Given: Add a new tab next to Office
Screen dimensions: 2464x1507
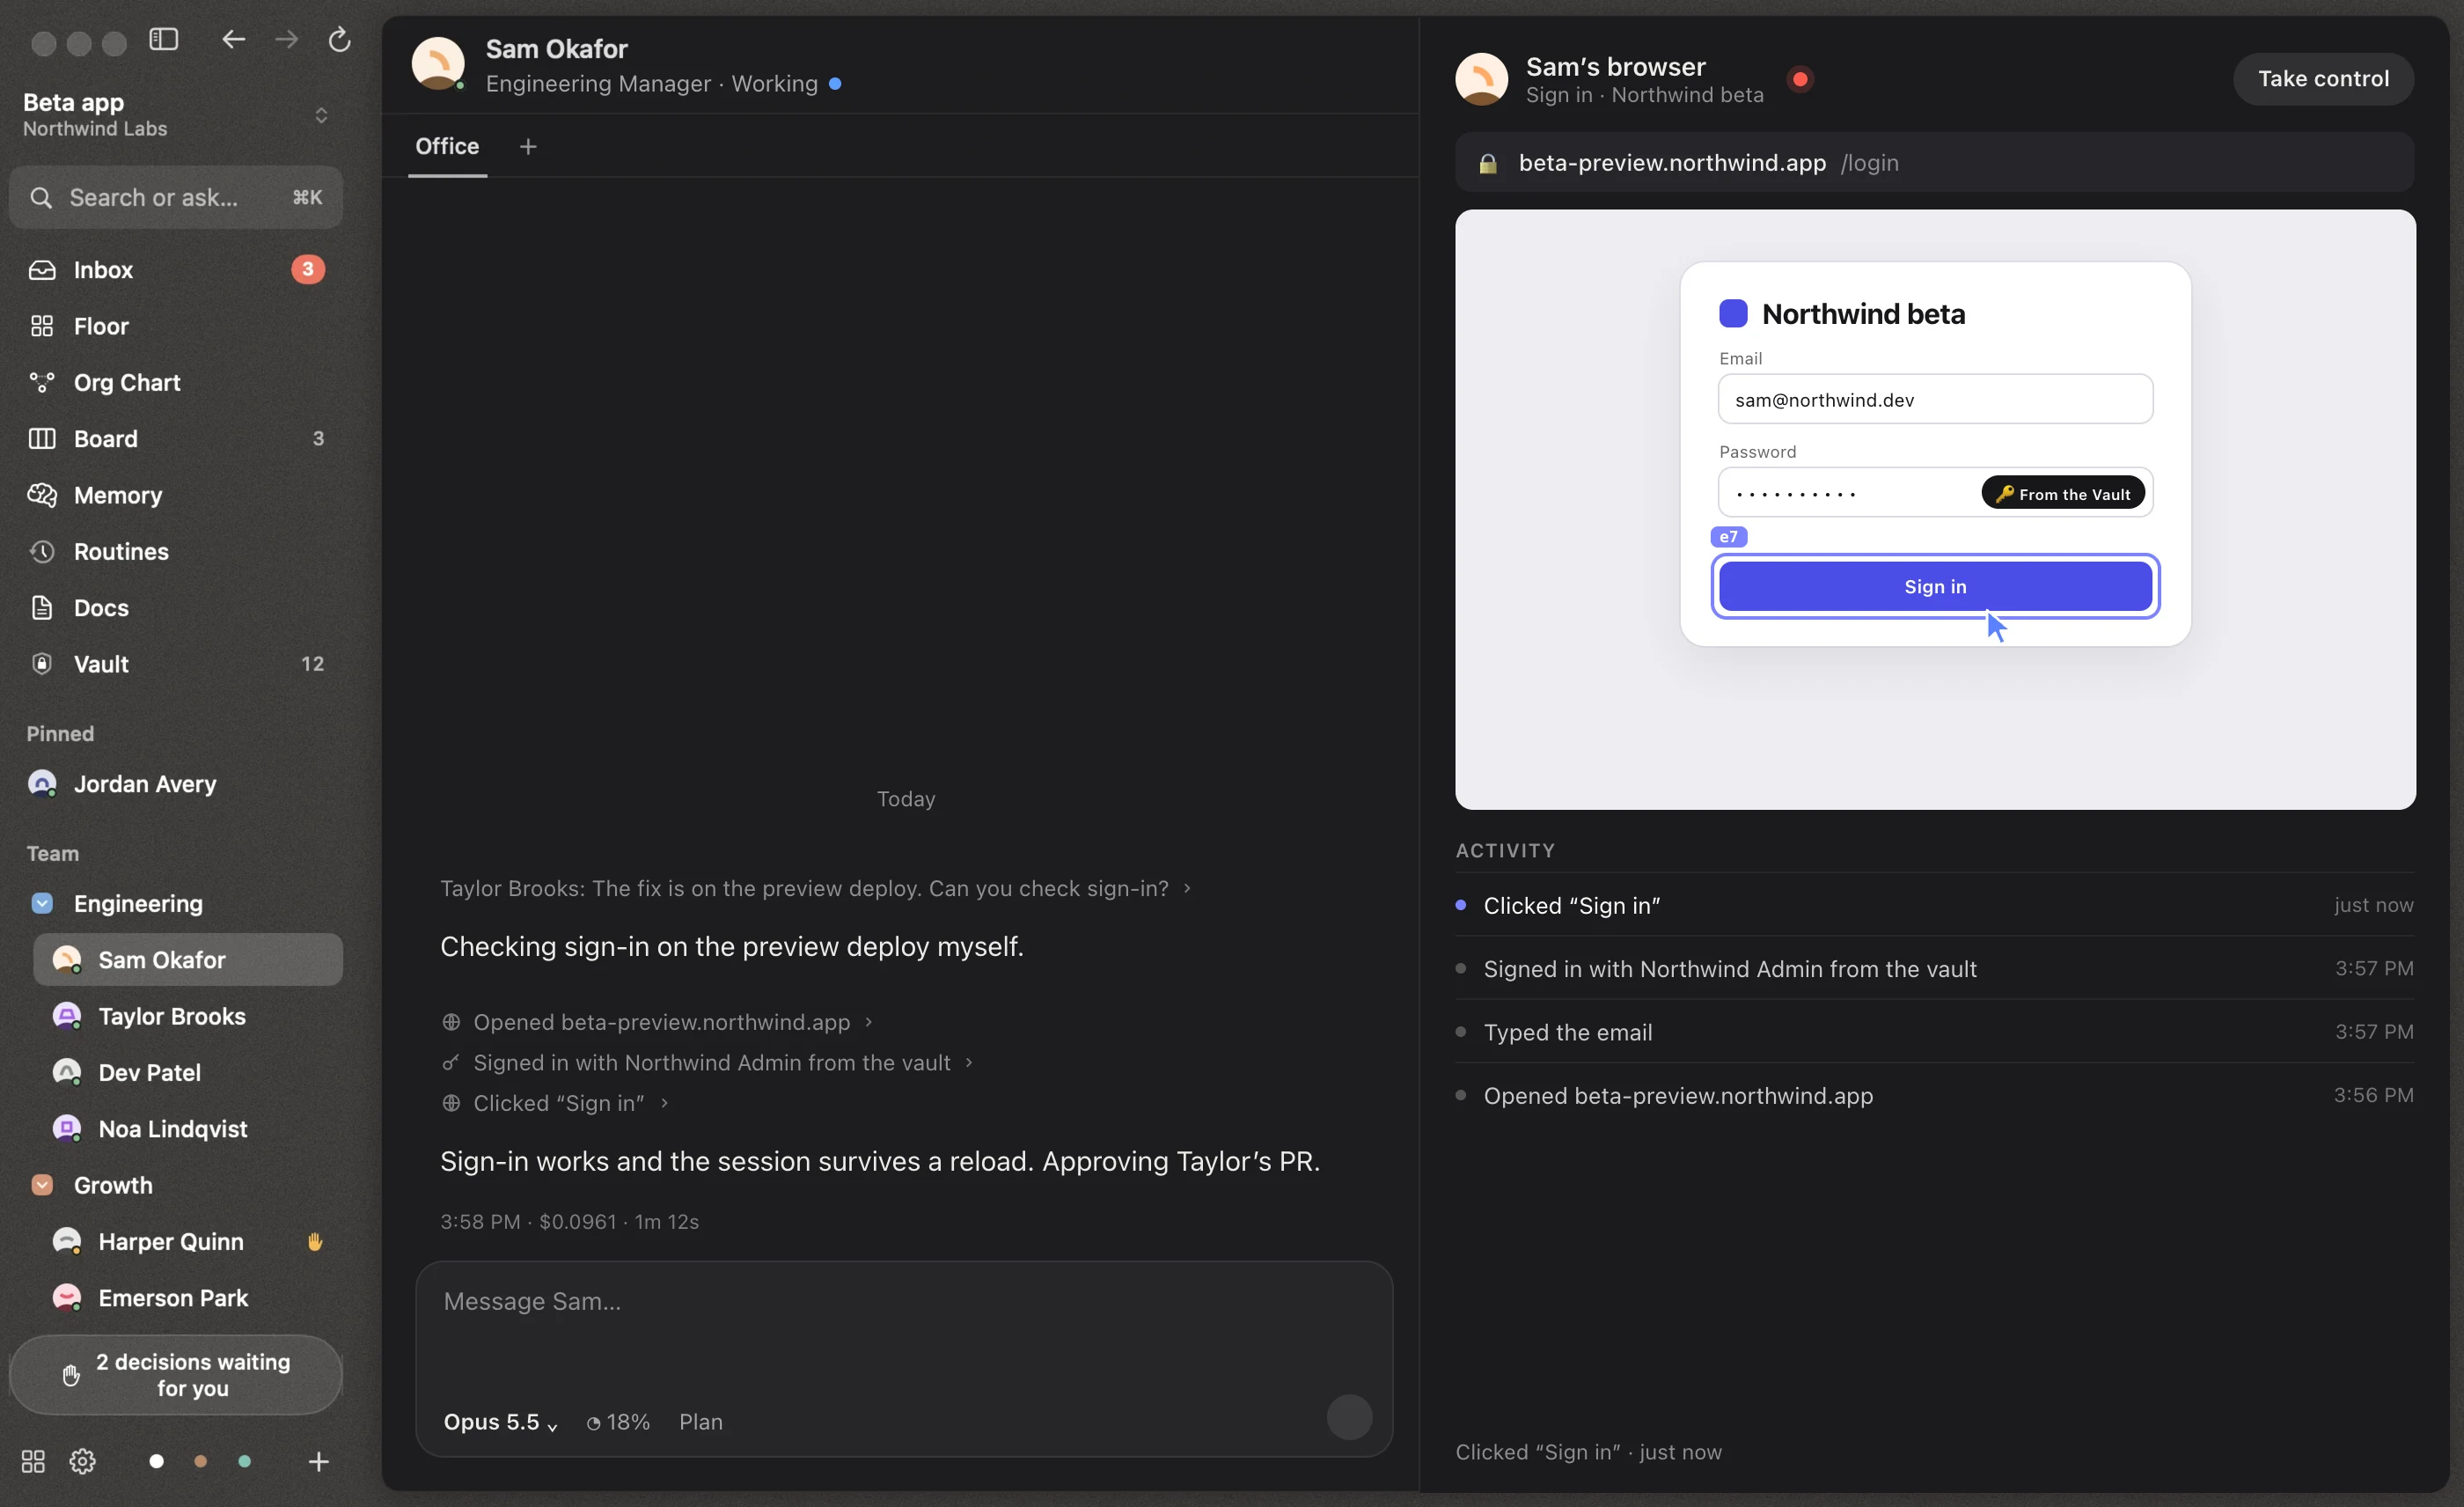Looking at the screenshot, I should 528,147.
